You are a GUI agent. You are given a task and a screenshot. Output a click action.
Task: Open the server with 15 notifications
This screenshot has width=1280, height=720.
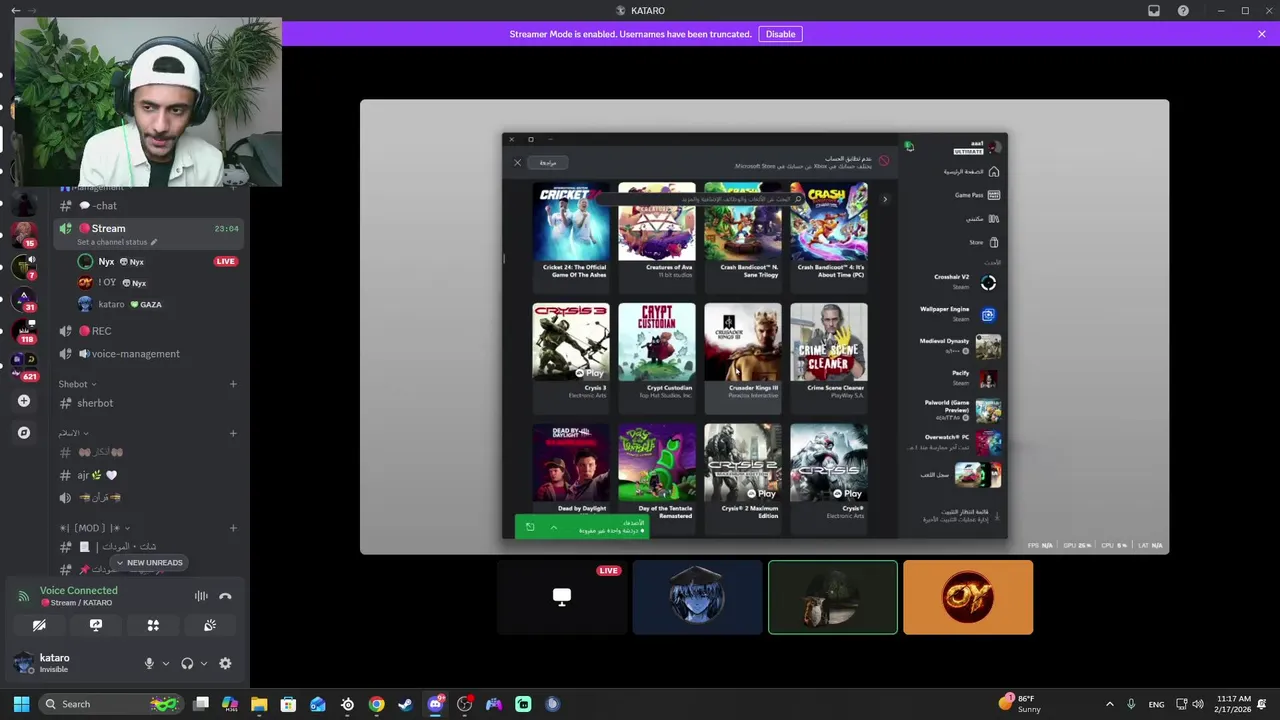(24, 235)
